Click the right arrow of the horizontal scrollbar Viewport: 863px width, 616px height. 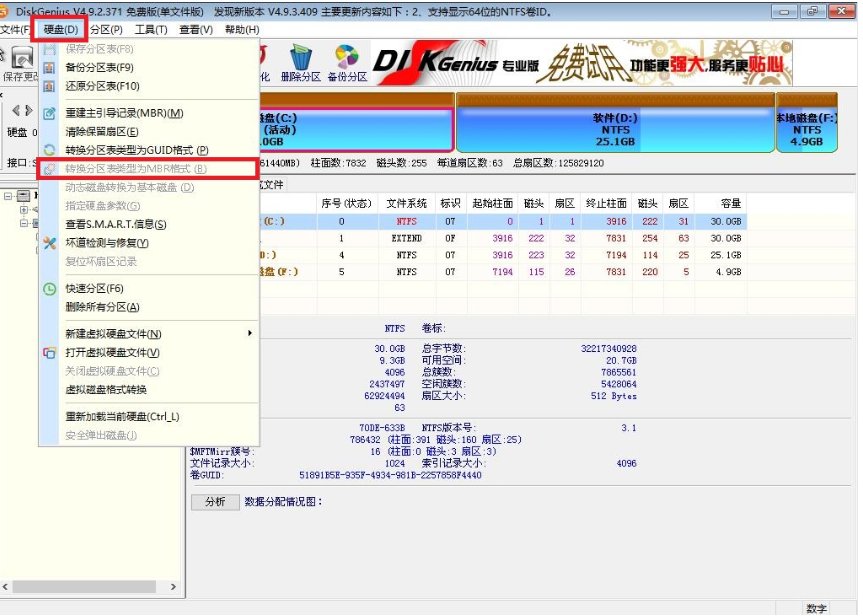pos(173,587)
